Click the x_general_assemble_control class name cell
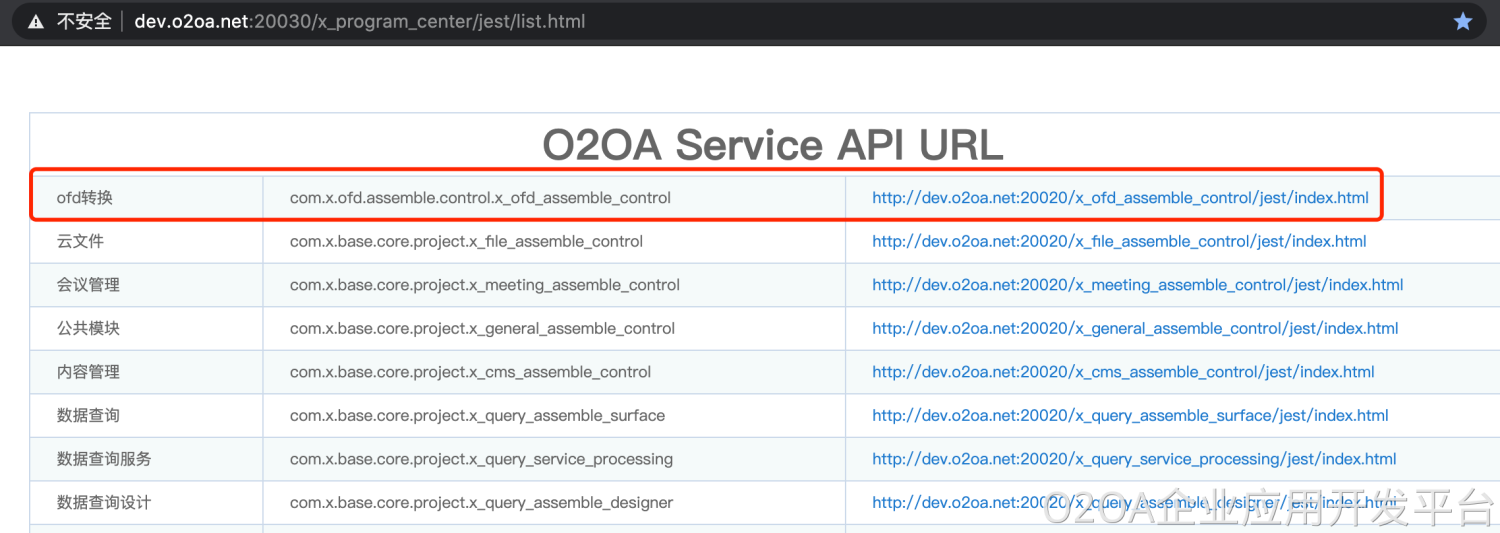This screenshot has width=1500, height=533. (482, 329)
